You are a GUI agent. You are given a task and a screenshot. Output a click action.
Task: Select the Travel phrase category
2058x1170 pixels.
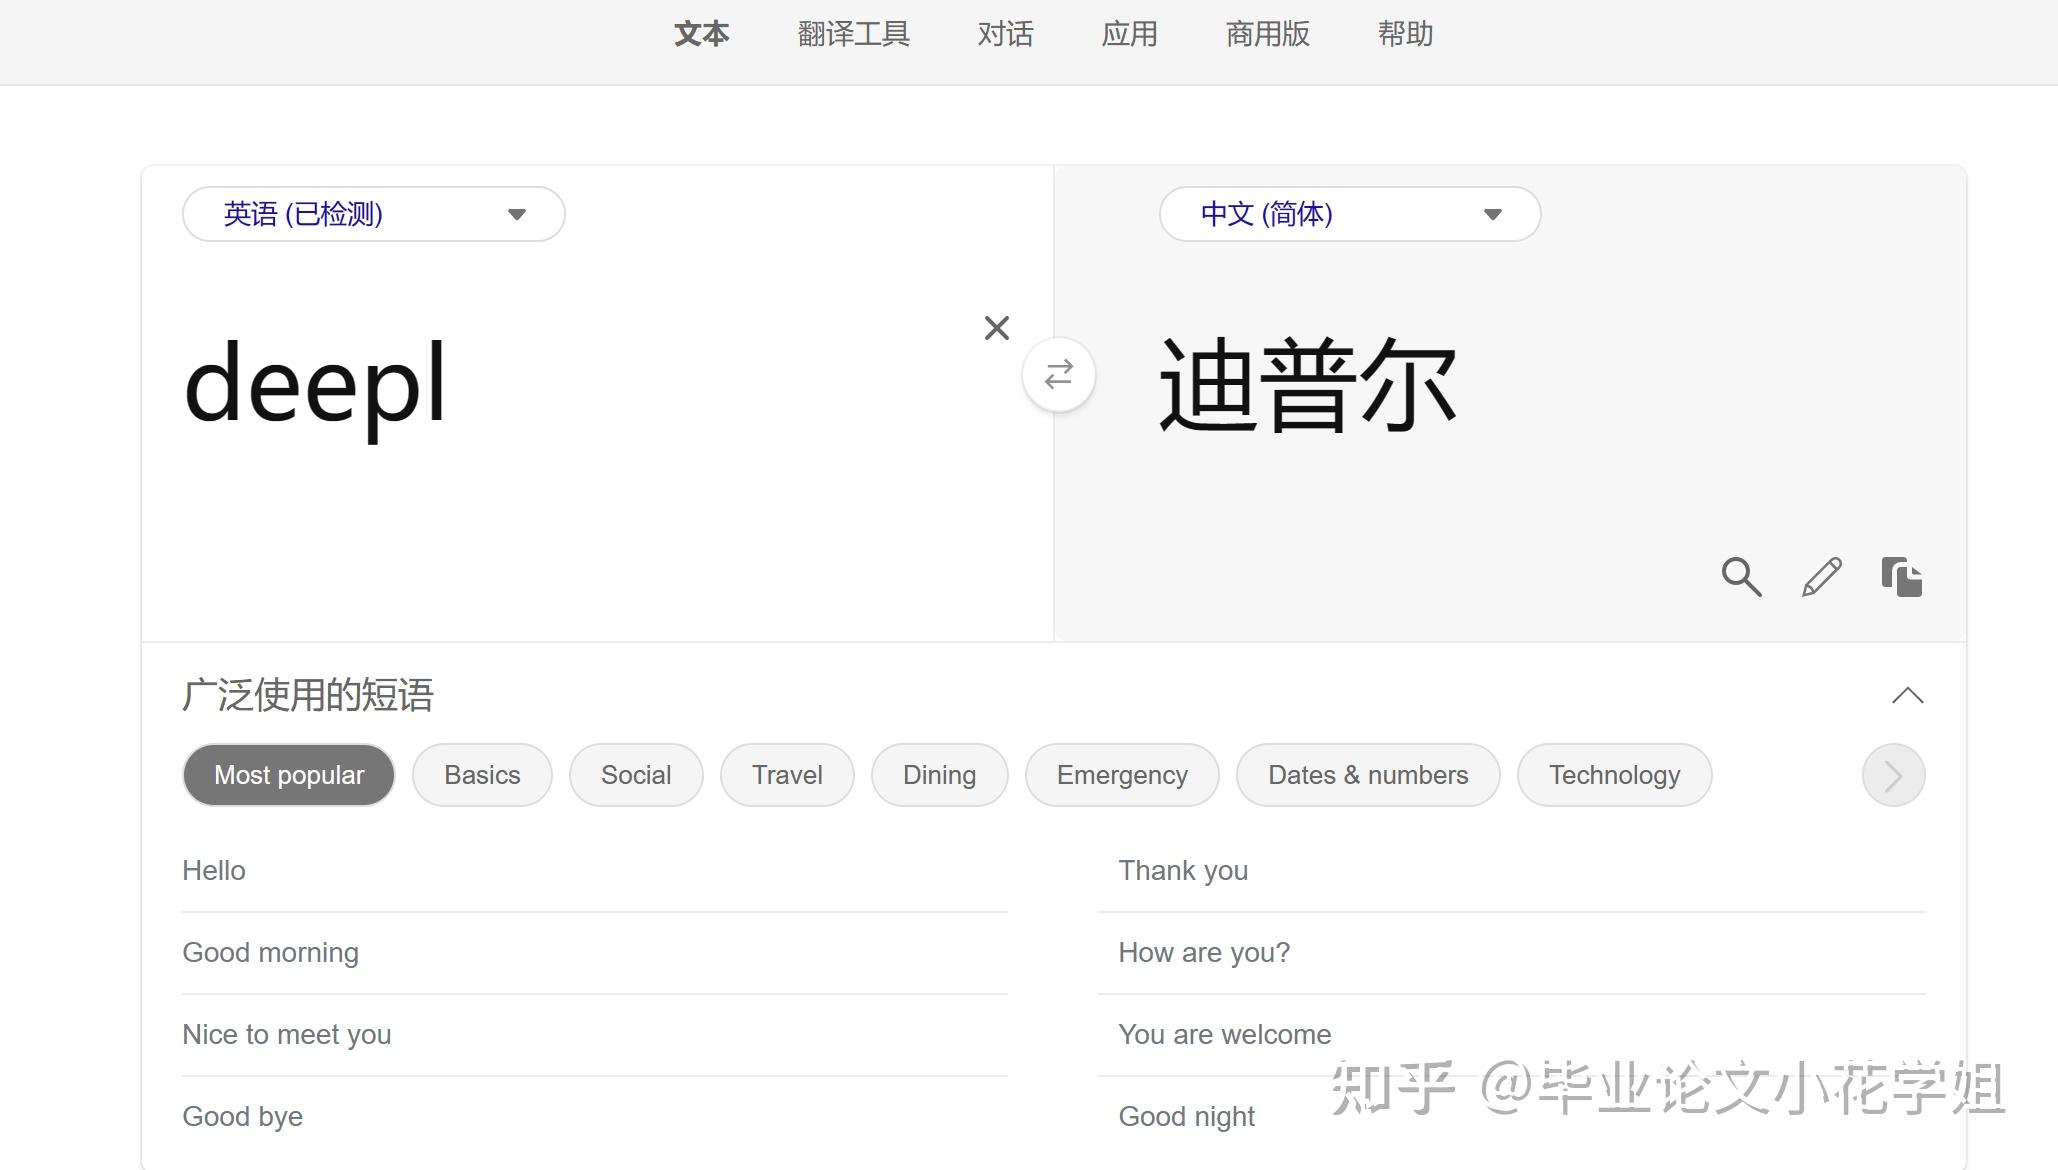787,775
